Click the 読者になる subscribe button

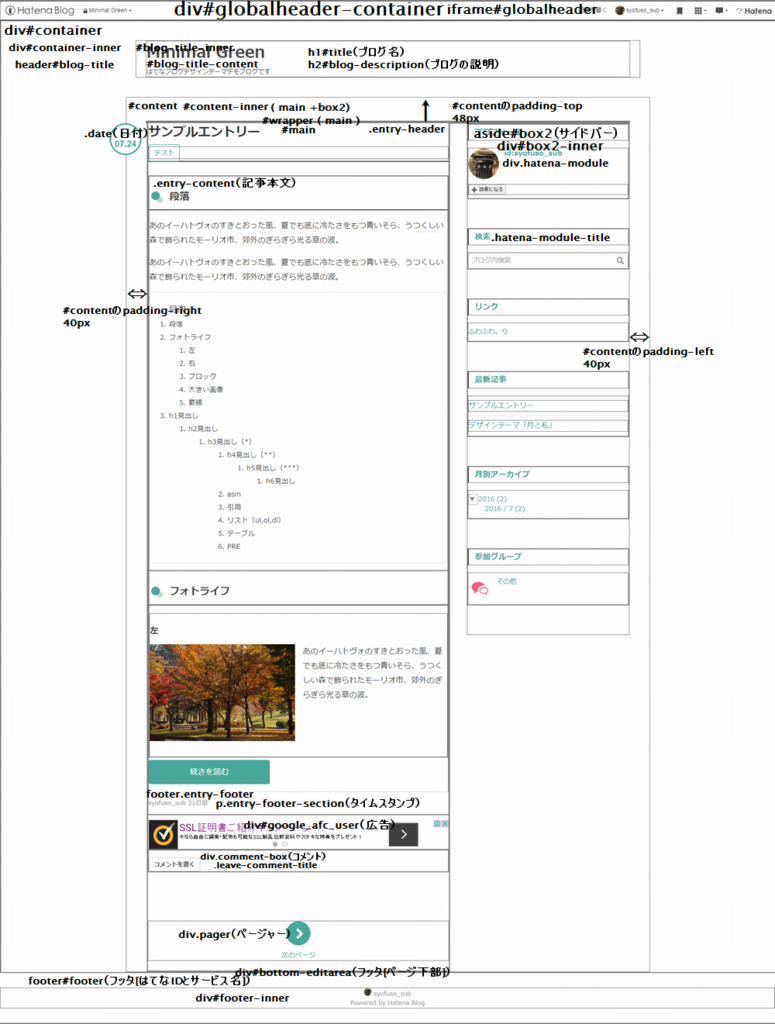click(488, 189)
